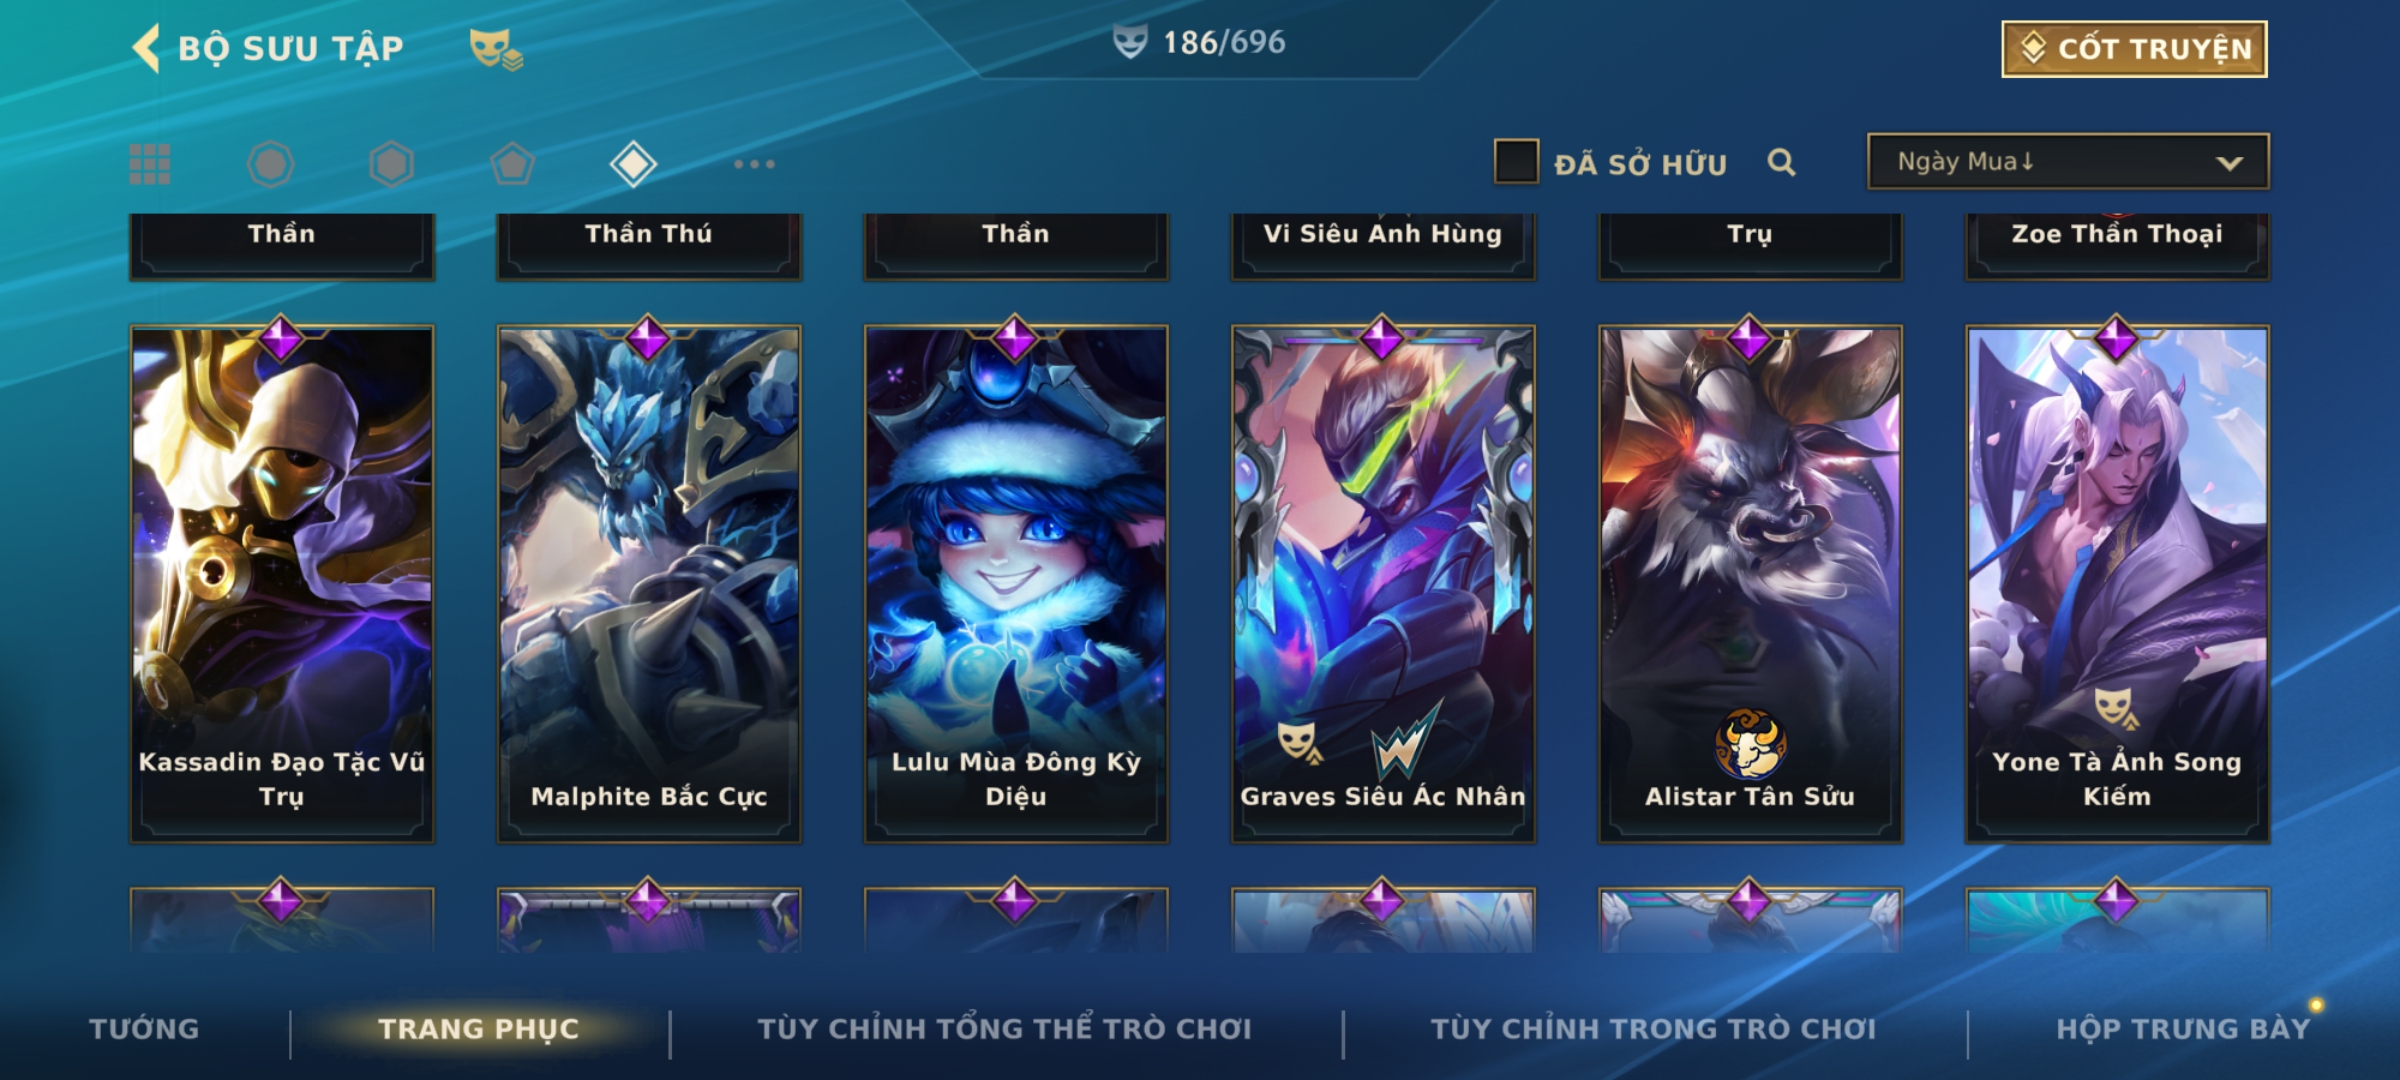The image size is (2400, 1080).
Task: Expand the sort dropdown chevron arrow
Action: [x=2229, y=163]
